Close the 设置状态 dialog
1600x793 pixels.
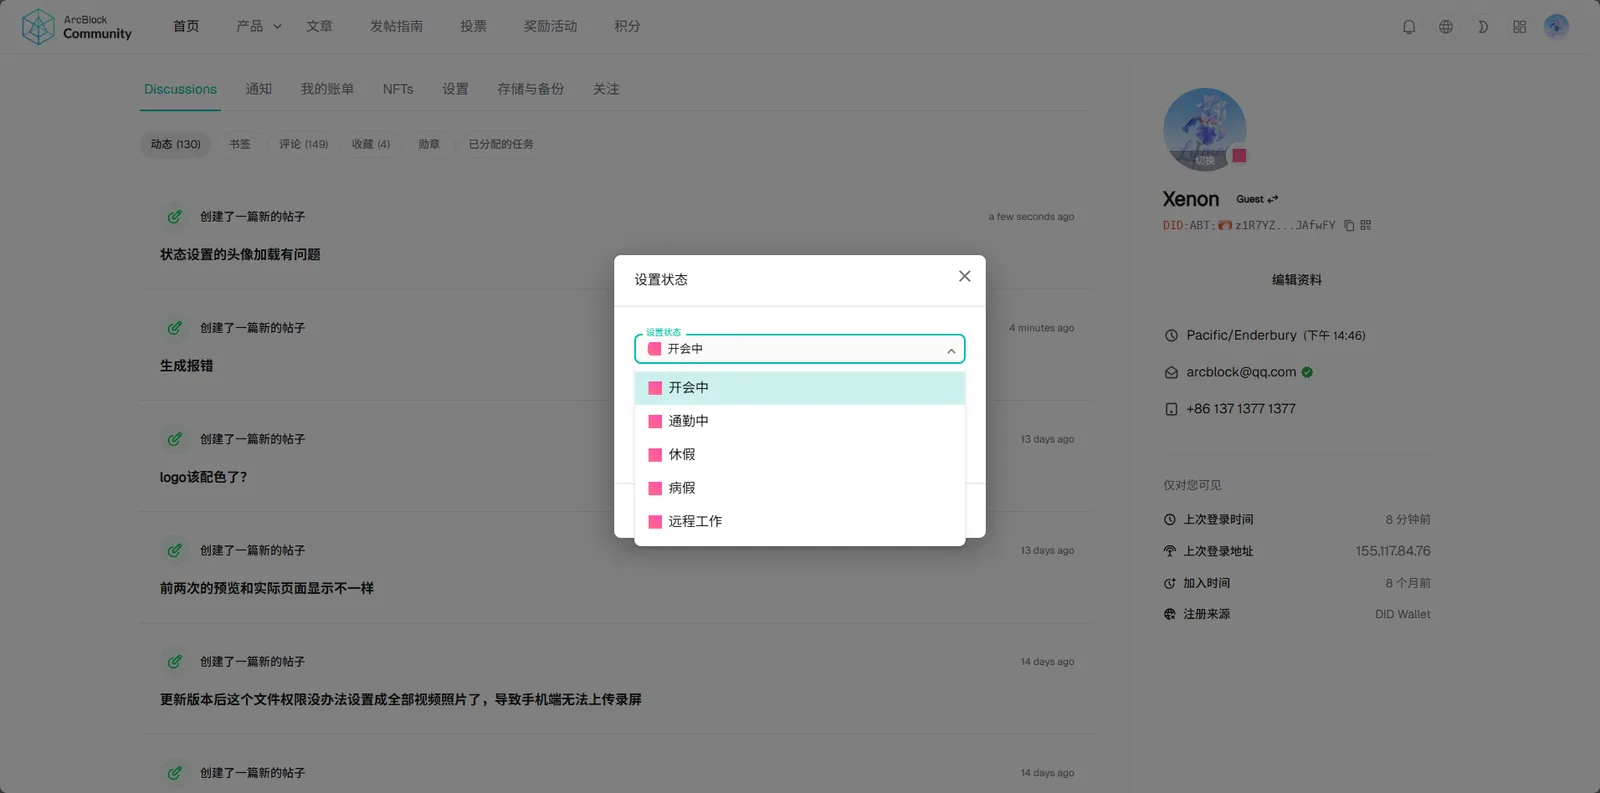pyautogui.click(x=964, y=276)
